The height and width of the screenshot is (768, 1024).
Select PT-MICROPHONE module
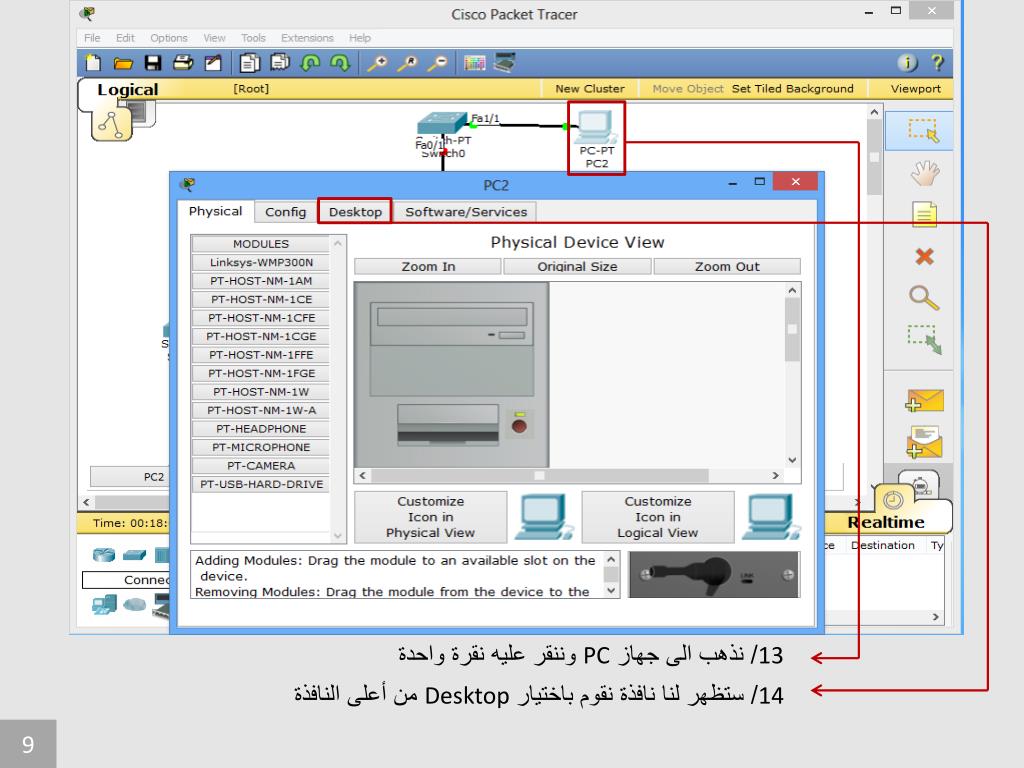pyautogui.click(x=261, y=447)
